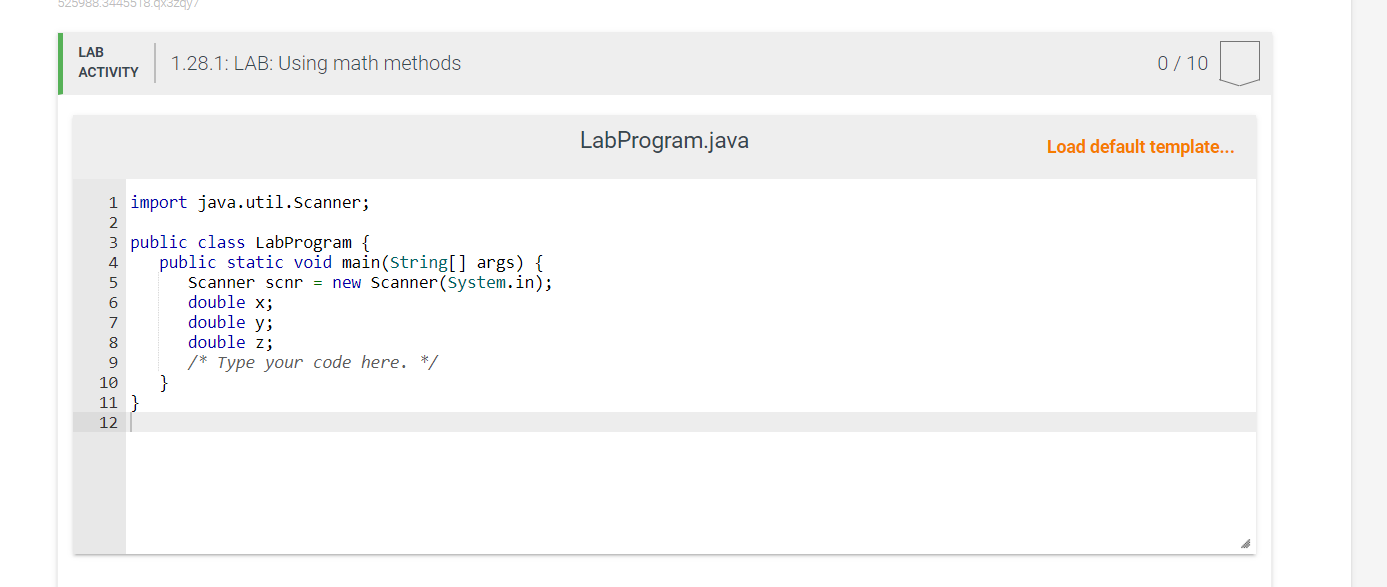This screenshot has height=587, width=1387.
Task: Place cursor on import java.util.Scanner line
Action: 250,202
